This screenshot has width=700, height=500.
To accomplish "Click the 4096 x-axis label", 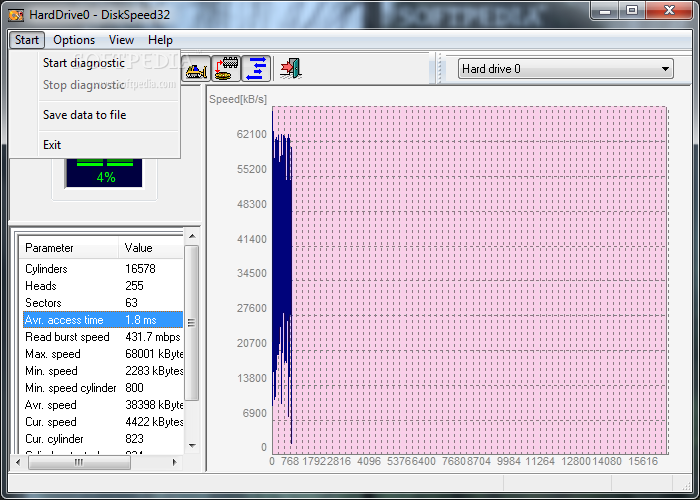I will pyautogui.click(x=369, y=461).
